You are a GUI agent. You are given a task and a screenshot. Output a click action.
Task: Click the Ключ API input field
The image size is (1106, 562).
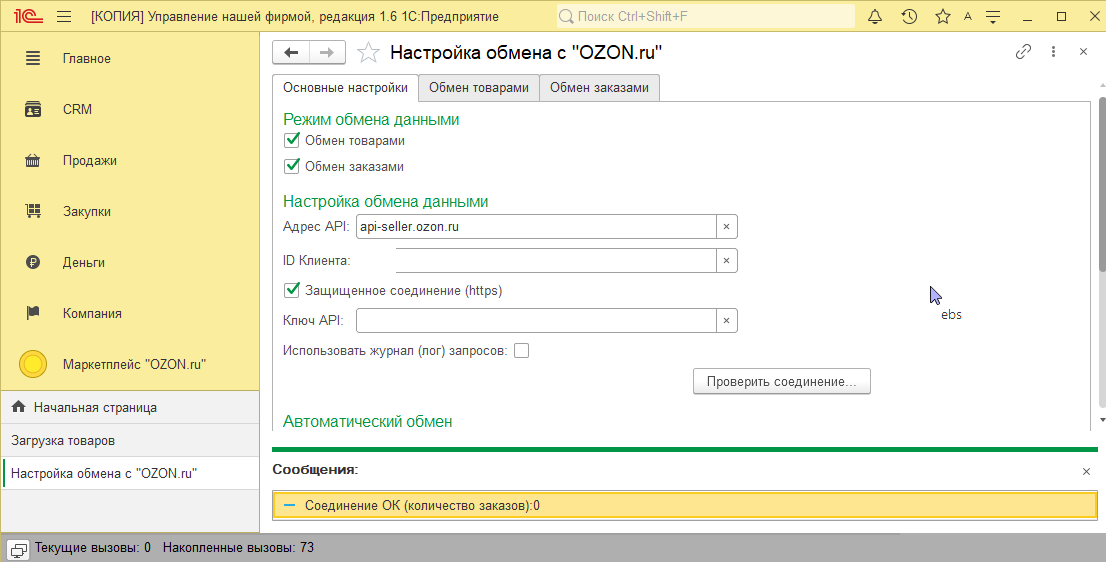[x=536, y=320]
